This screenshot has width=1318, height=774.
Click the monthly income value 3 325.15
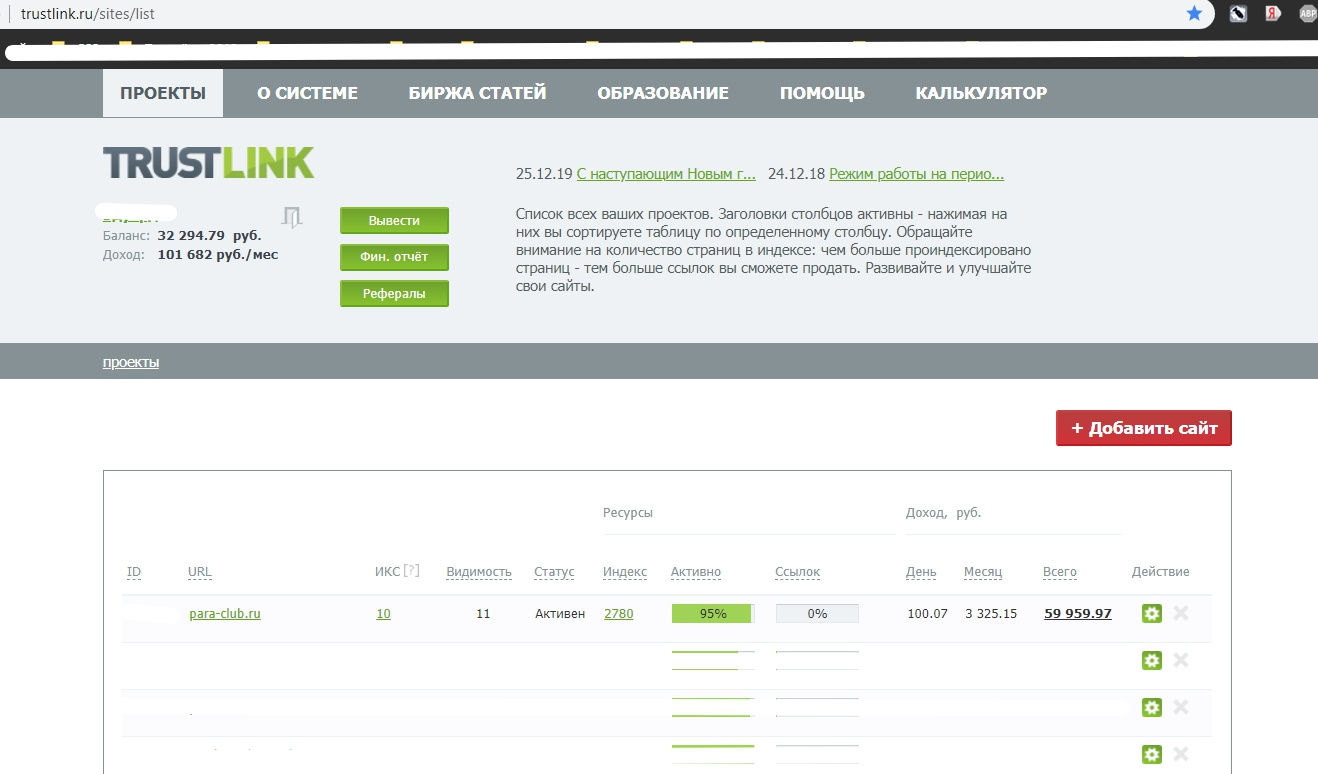[x=991, y=613]
